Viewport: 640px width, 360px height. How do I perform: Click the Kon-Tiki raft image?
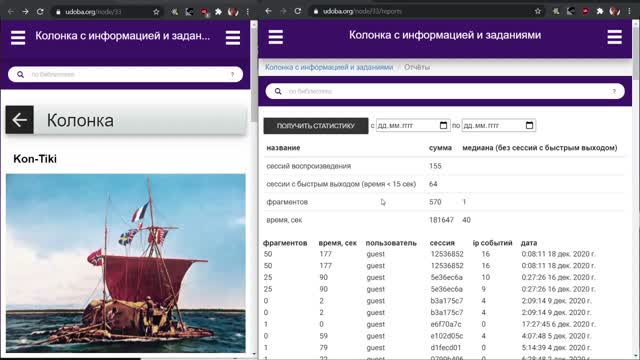(126, 263)
